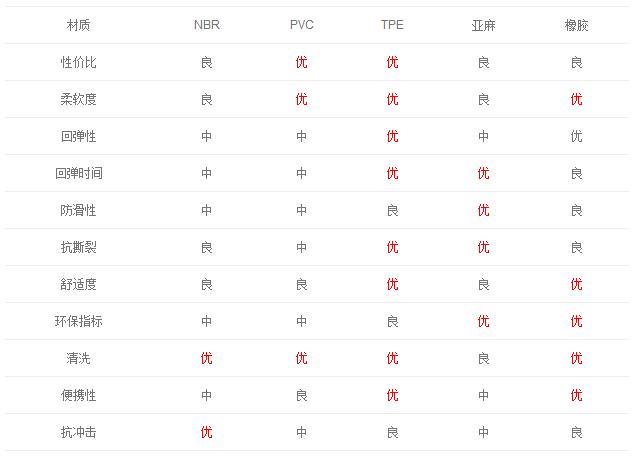Select the 抗冲击 row label
Screen dimensions: 635x457
point(78,432)
